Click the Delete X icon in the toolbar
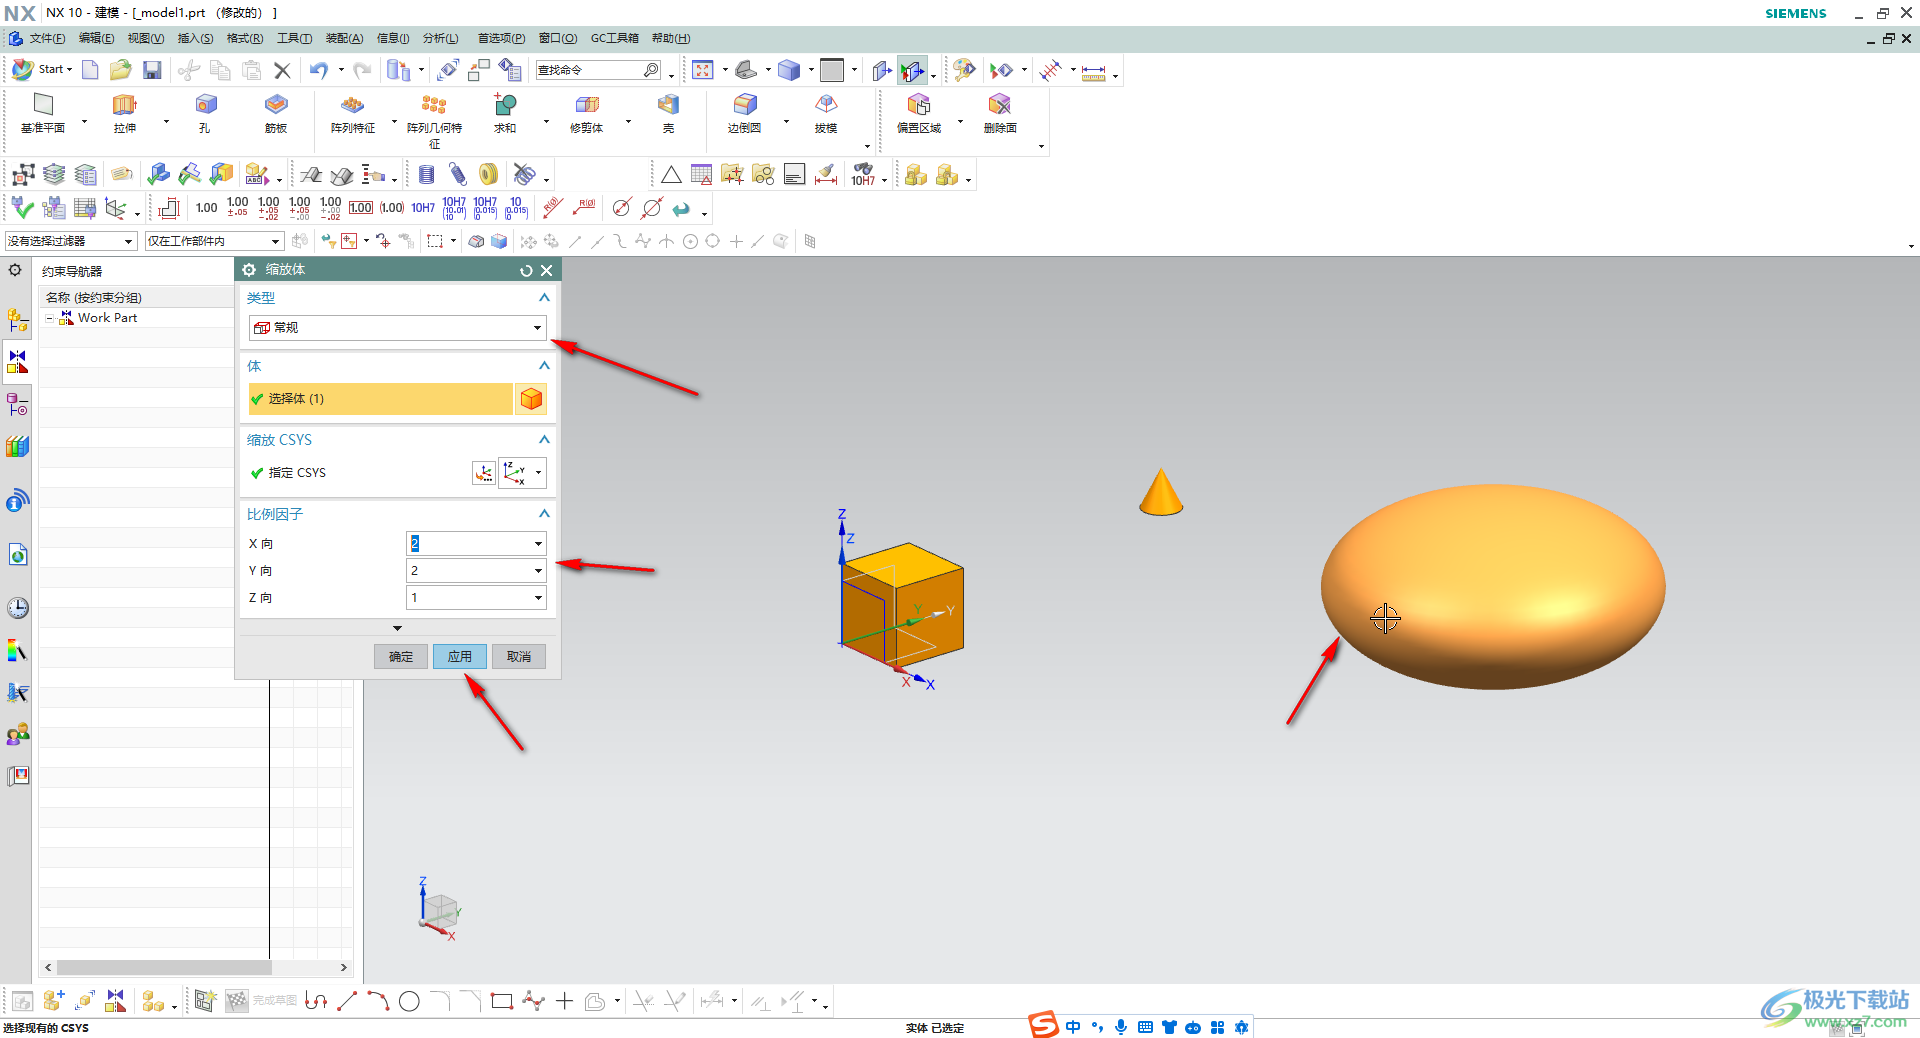The height and width of the screenshot is (1038, 1920). click(x=282, y=70)
